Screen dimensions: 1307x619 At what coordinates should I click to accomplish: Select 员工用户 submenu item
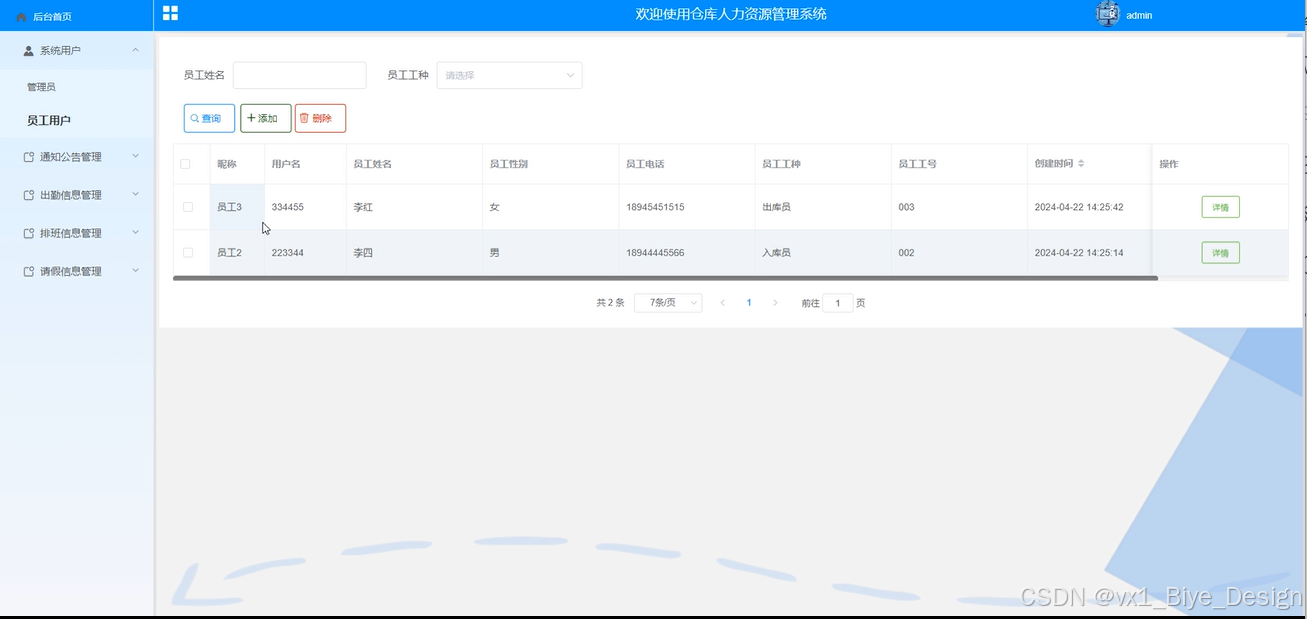click(x=49, y=120)
